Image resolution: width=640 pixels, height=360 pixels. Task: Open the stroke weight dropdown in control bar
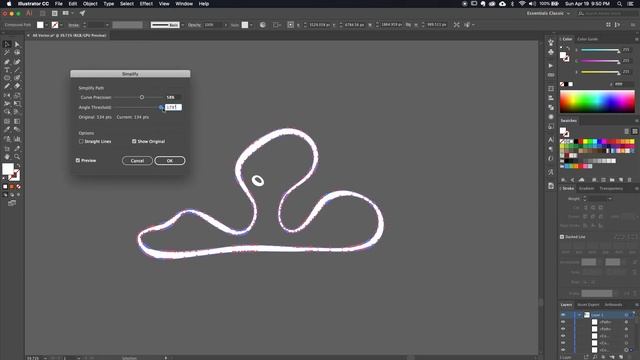click(x=107, y=25)
